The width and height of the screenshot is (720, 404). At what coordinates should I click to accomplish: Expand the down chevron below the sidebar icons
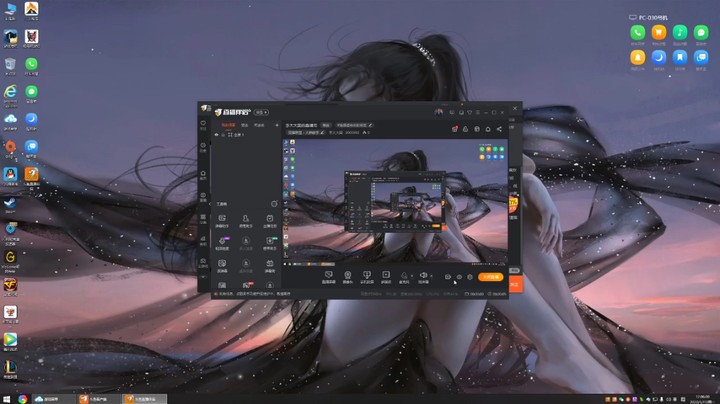click(x=203, y=277)
